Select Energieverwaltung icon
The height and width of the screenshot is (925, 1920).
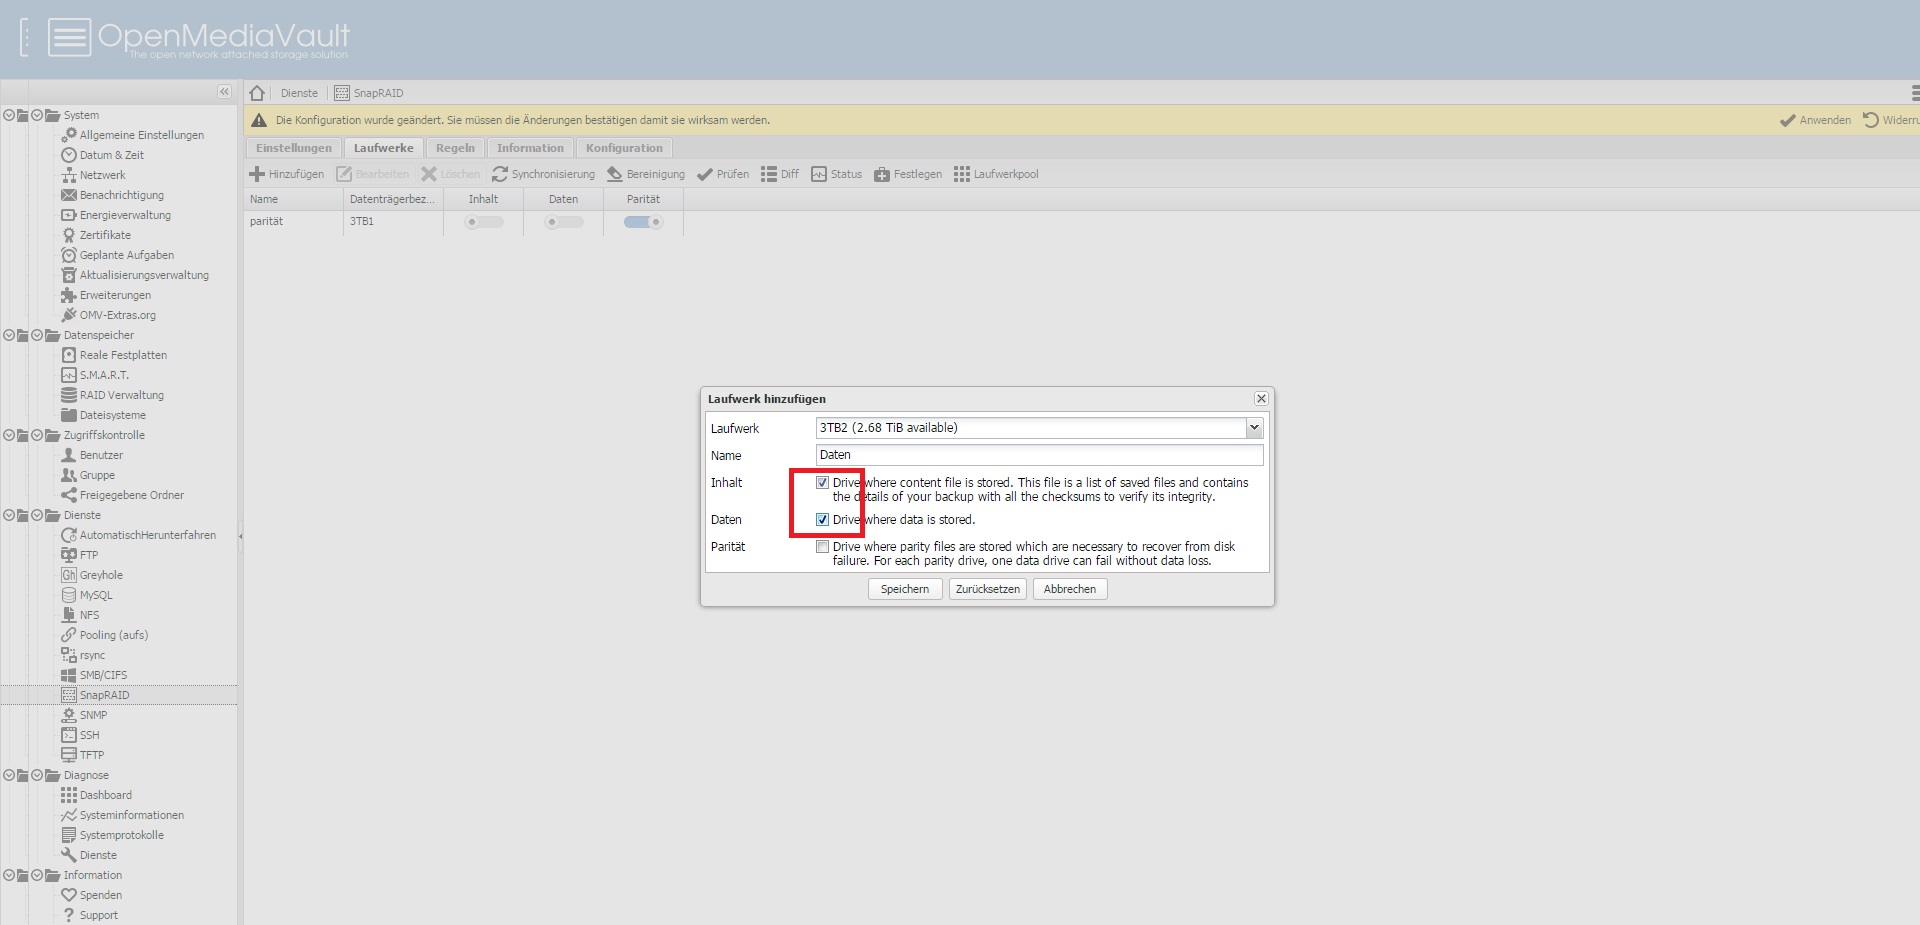[x=69, y=215]
